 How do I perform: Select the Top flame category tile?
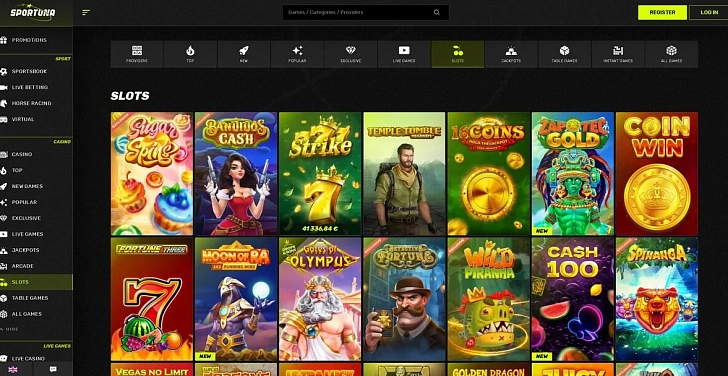[190, 54]
